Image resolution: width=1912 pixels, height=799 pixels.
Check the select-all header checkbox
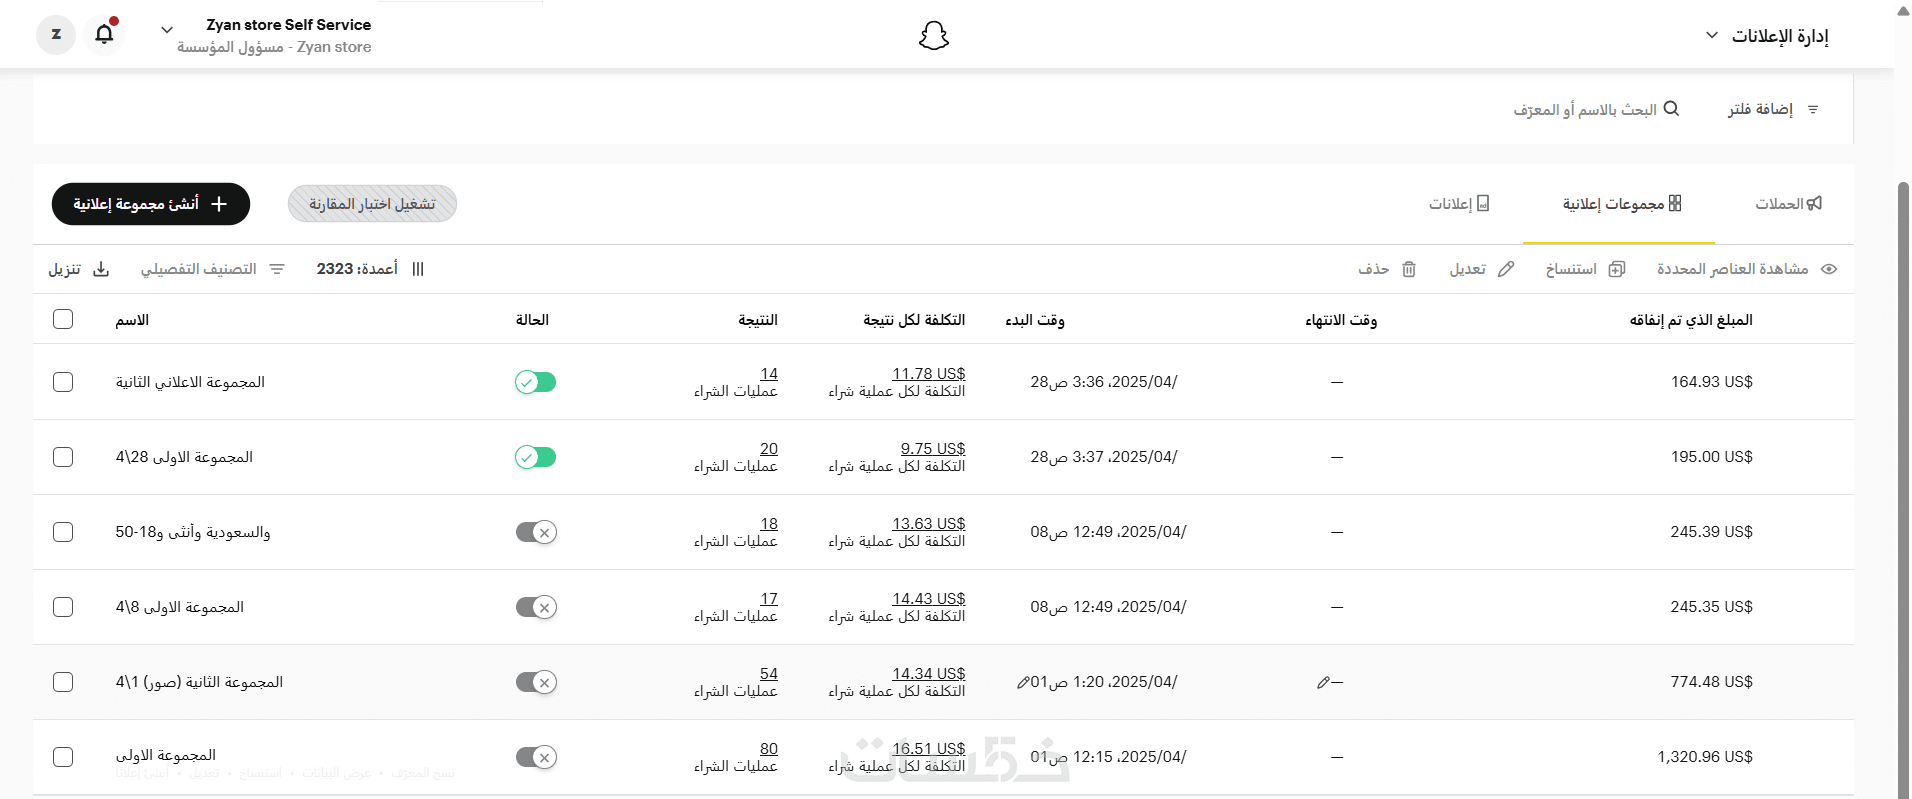[x=63, y=320]
